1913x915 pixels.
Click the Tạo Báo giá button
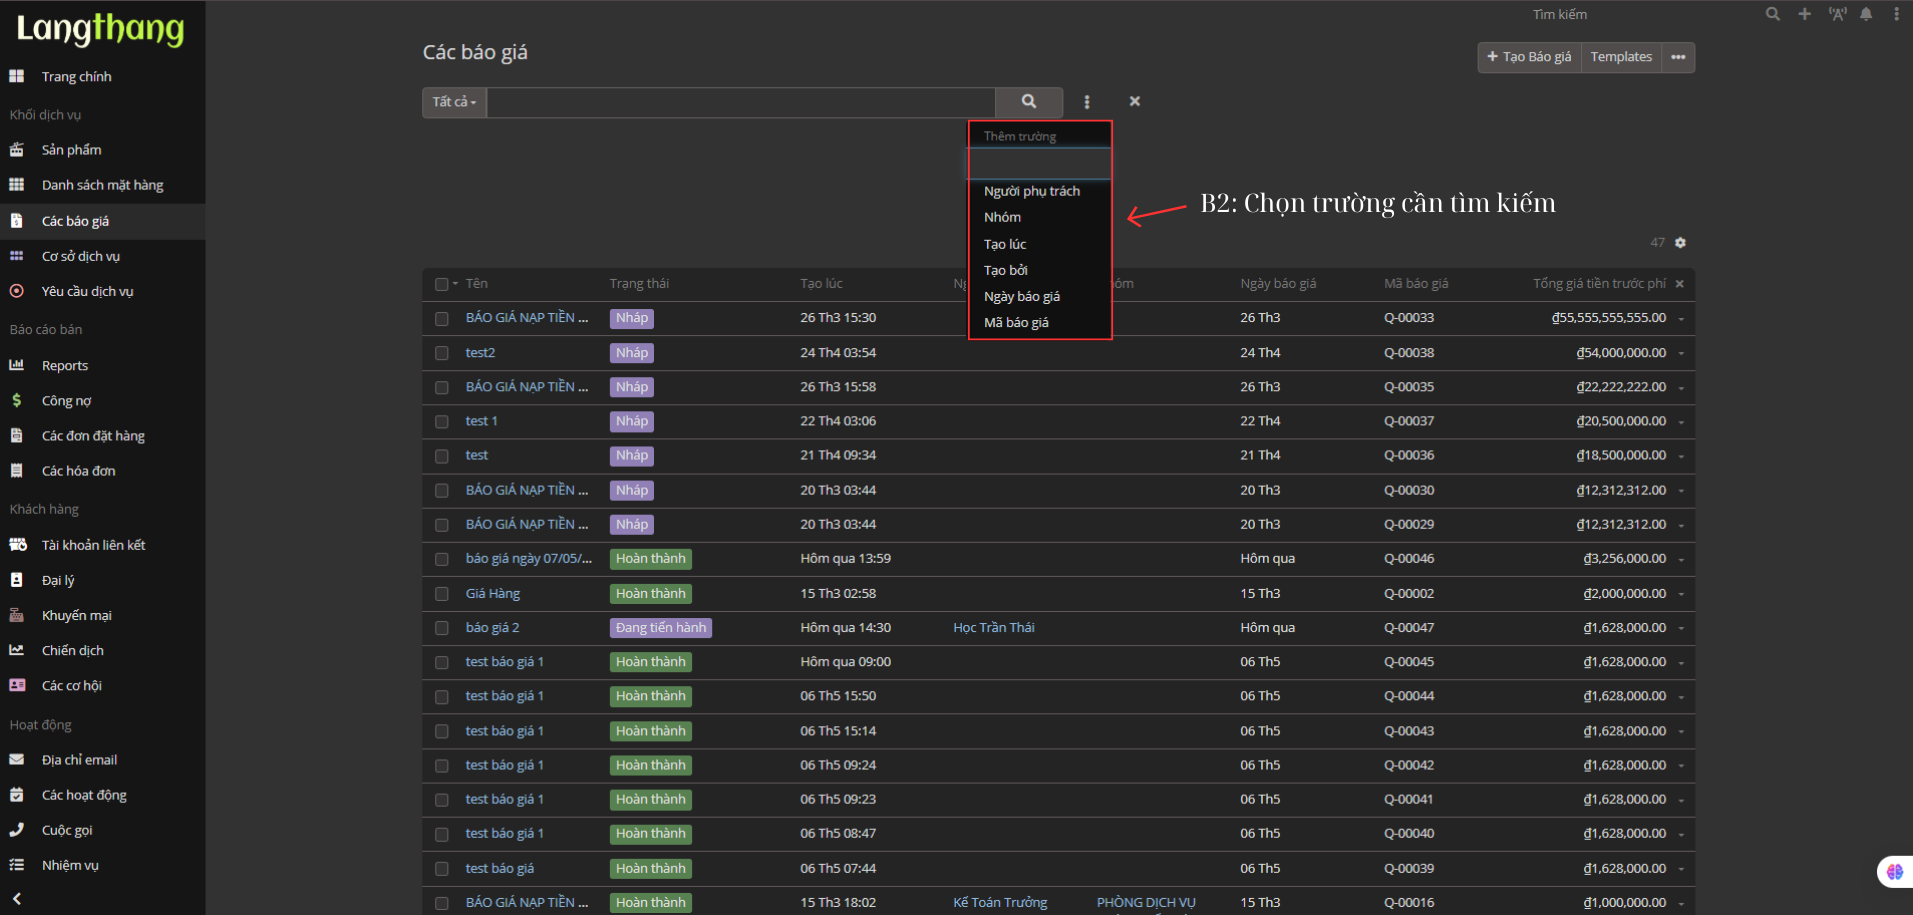(x=1529, y=57)
